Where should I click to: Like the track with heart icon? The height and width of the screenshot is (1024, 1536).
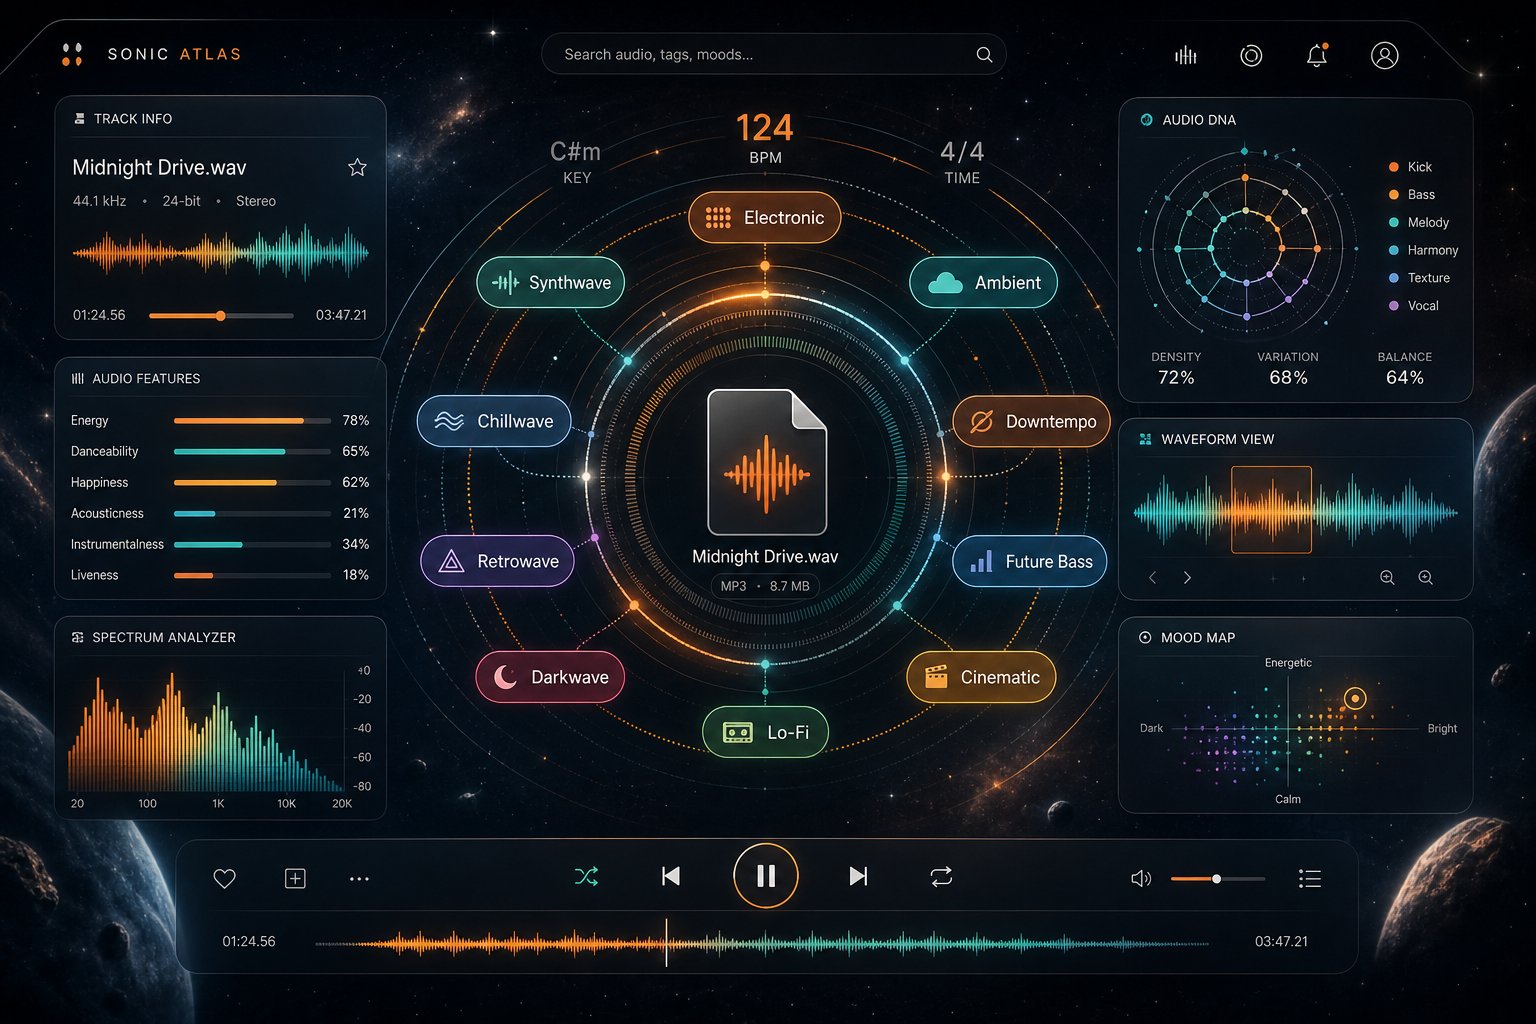(224, 878)
